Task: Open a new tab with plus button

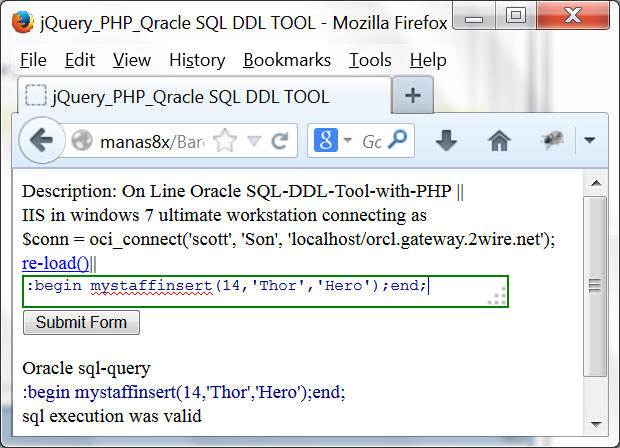Action: [412, 95]
